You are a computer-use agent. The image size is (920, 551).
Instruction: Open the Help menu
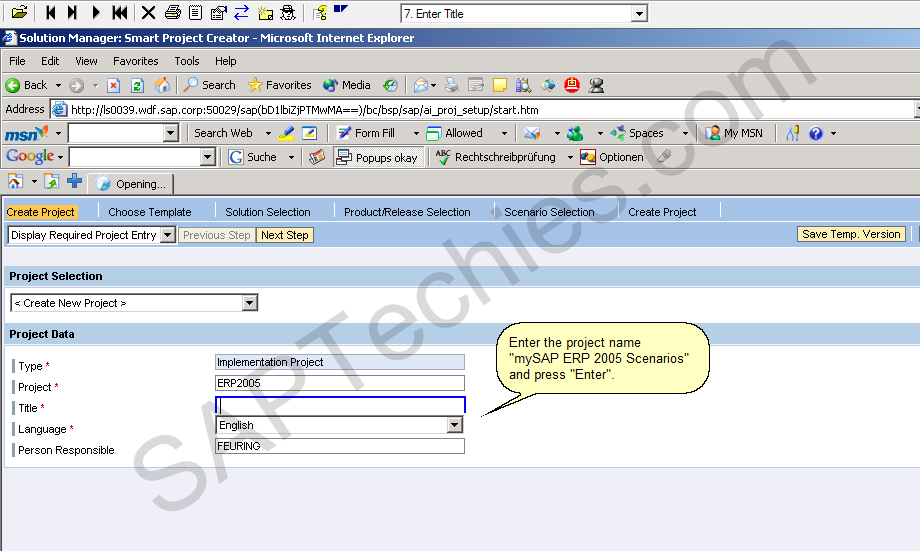click(x=225, y=61)
